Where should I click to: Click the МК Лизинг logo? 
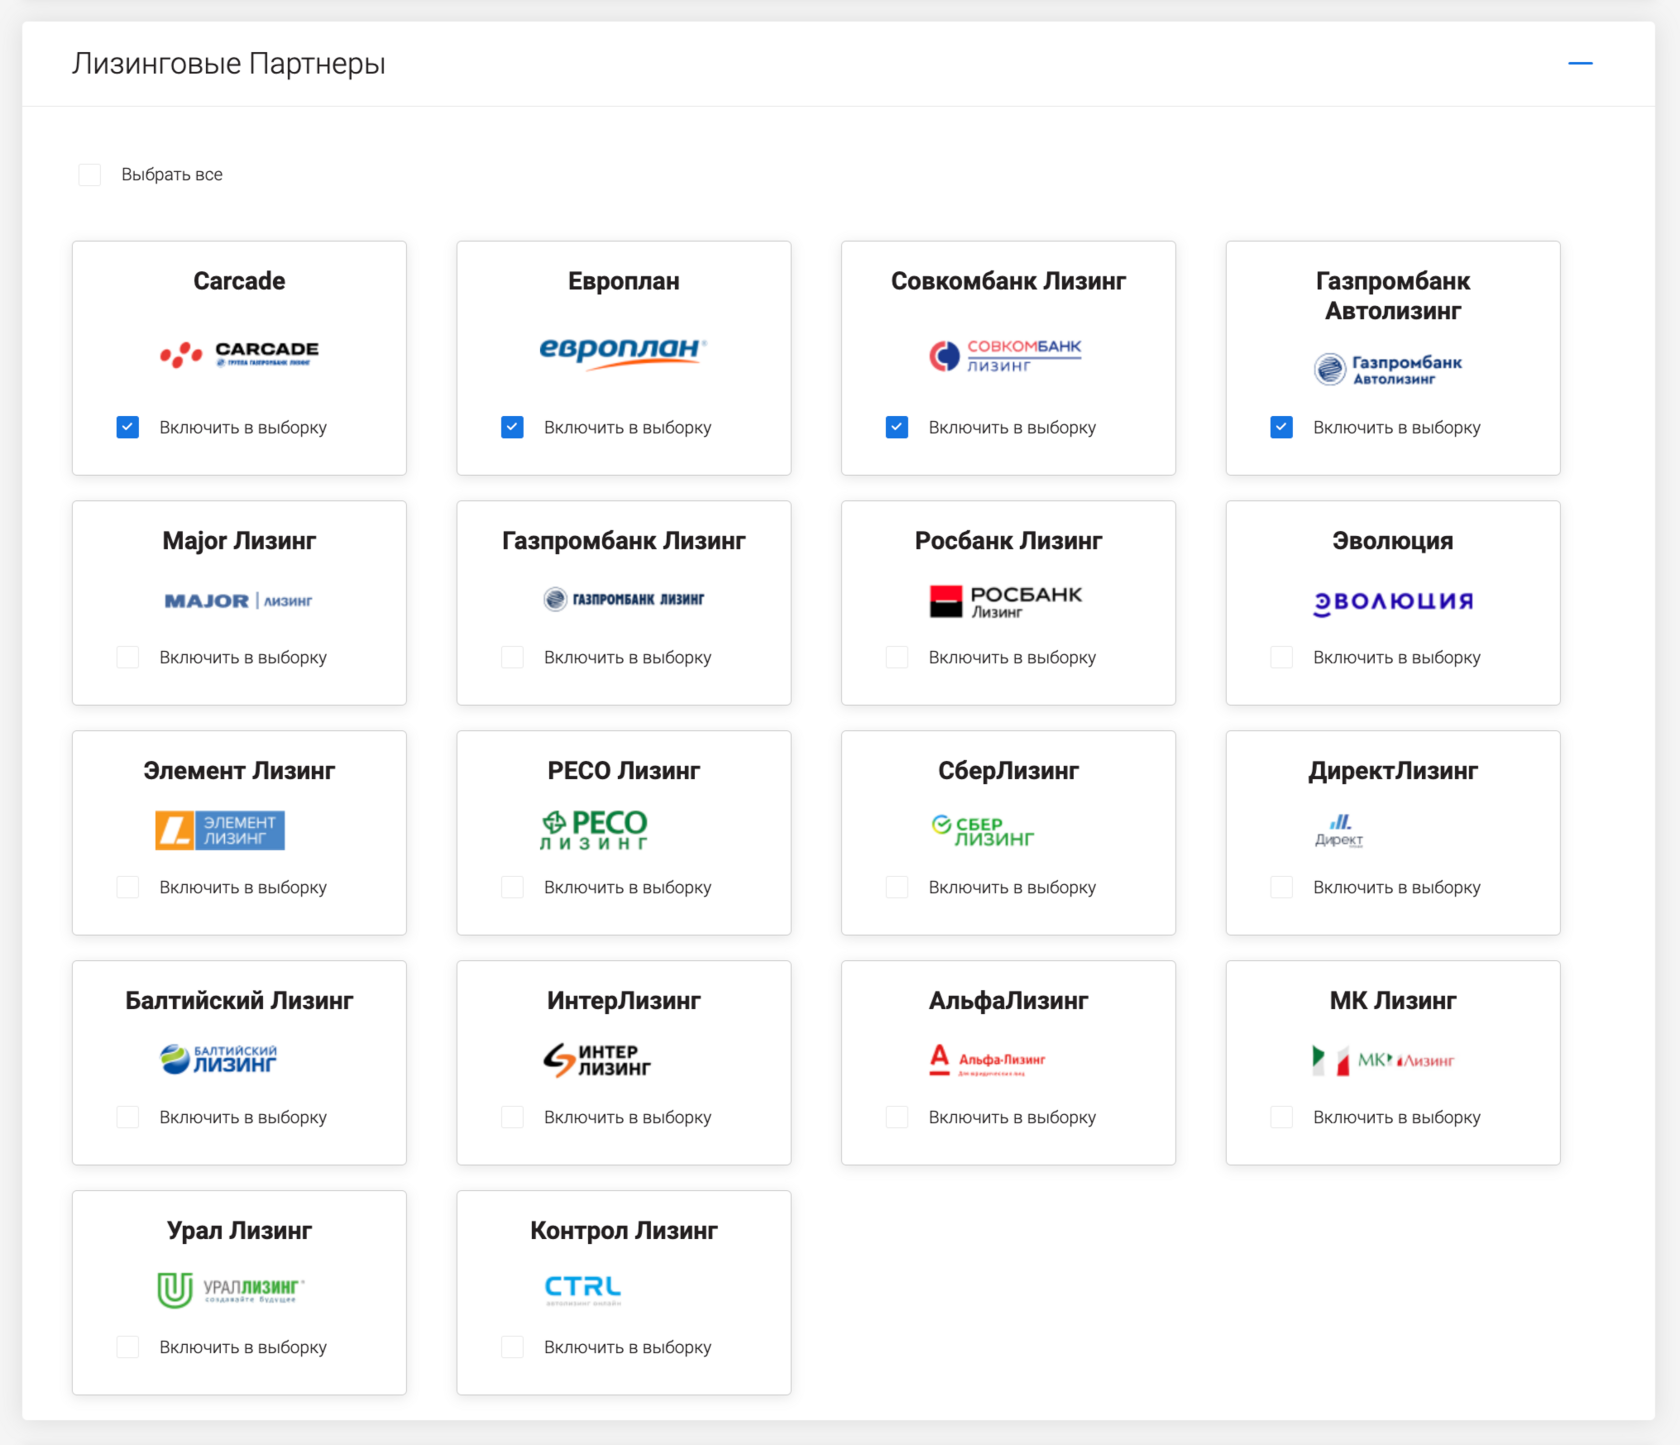pos(1383,1060)
